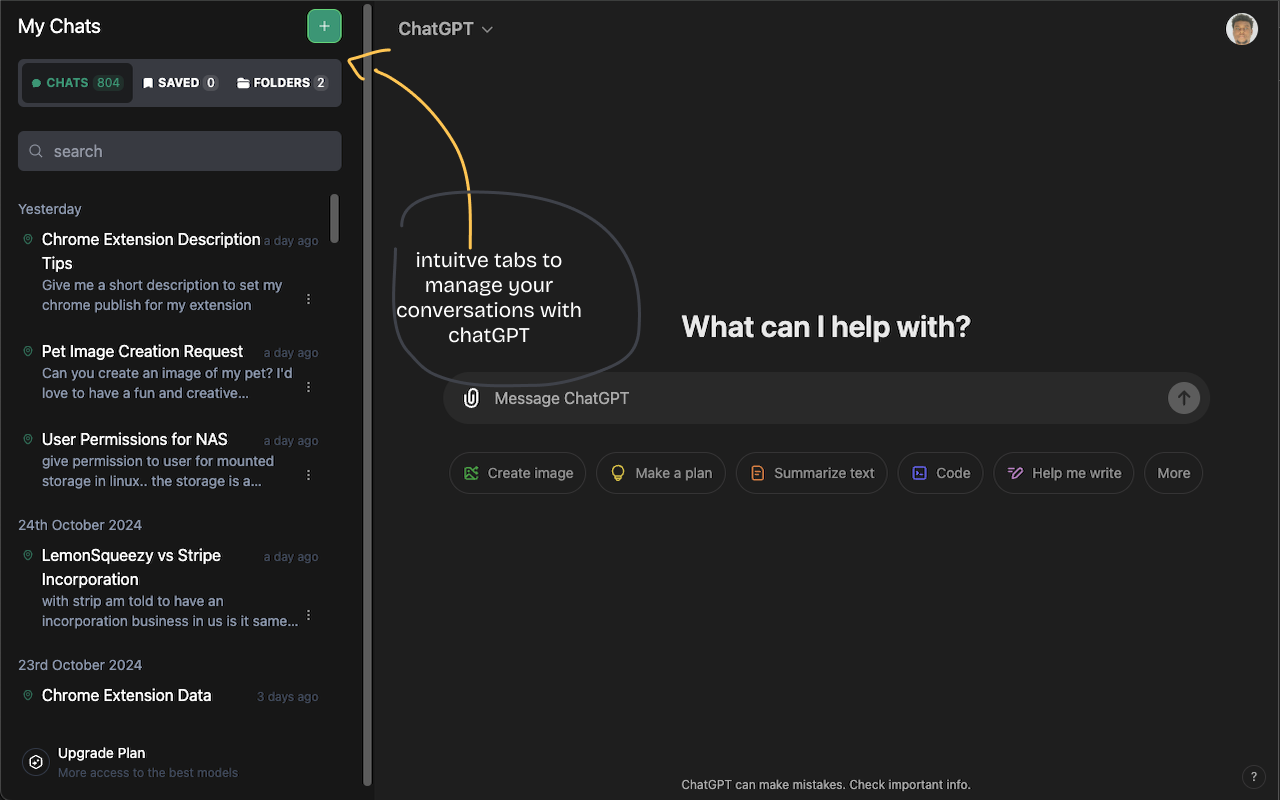Click the Upgrade Plan circular icon
Screen dimensions: 1280x800
point(36,762)
